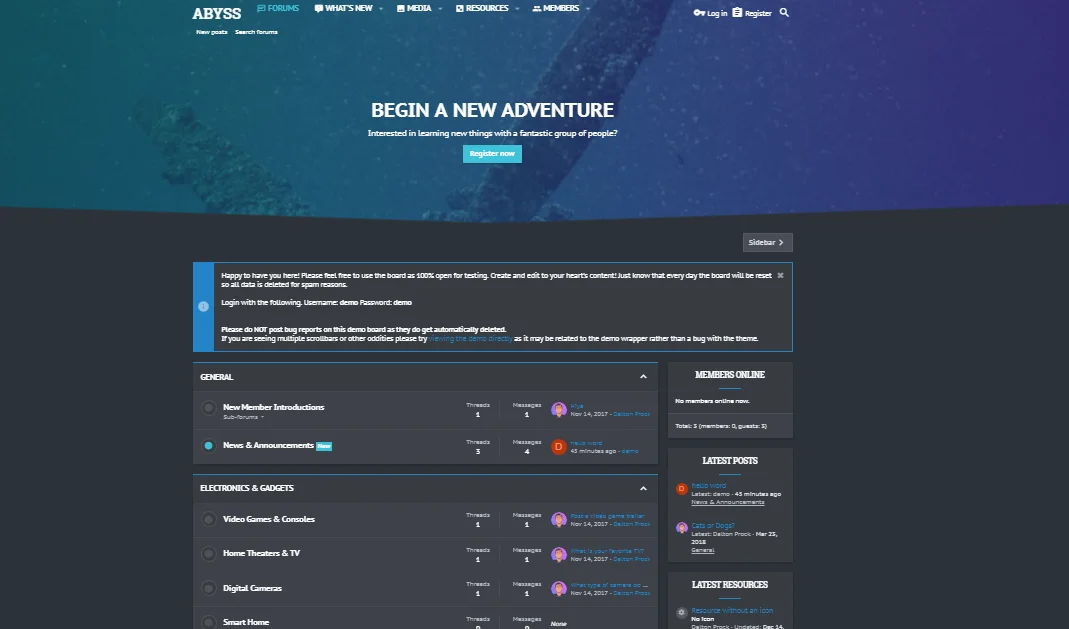Viewport: 1069px width, 629px height.
Task: Expand the Resources menu arrow
Action: (516, 9)
